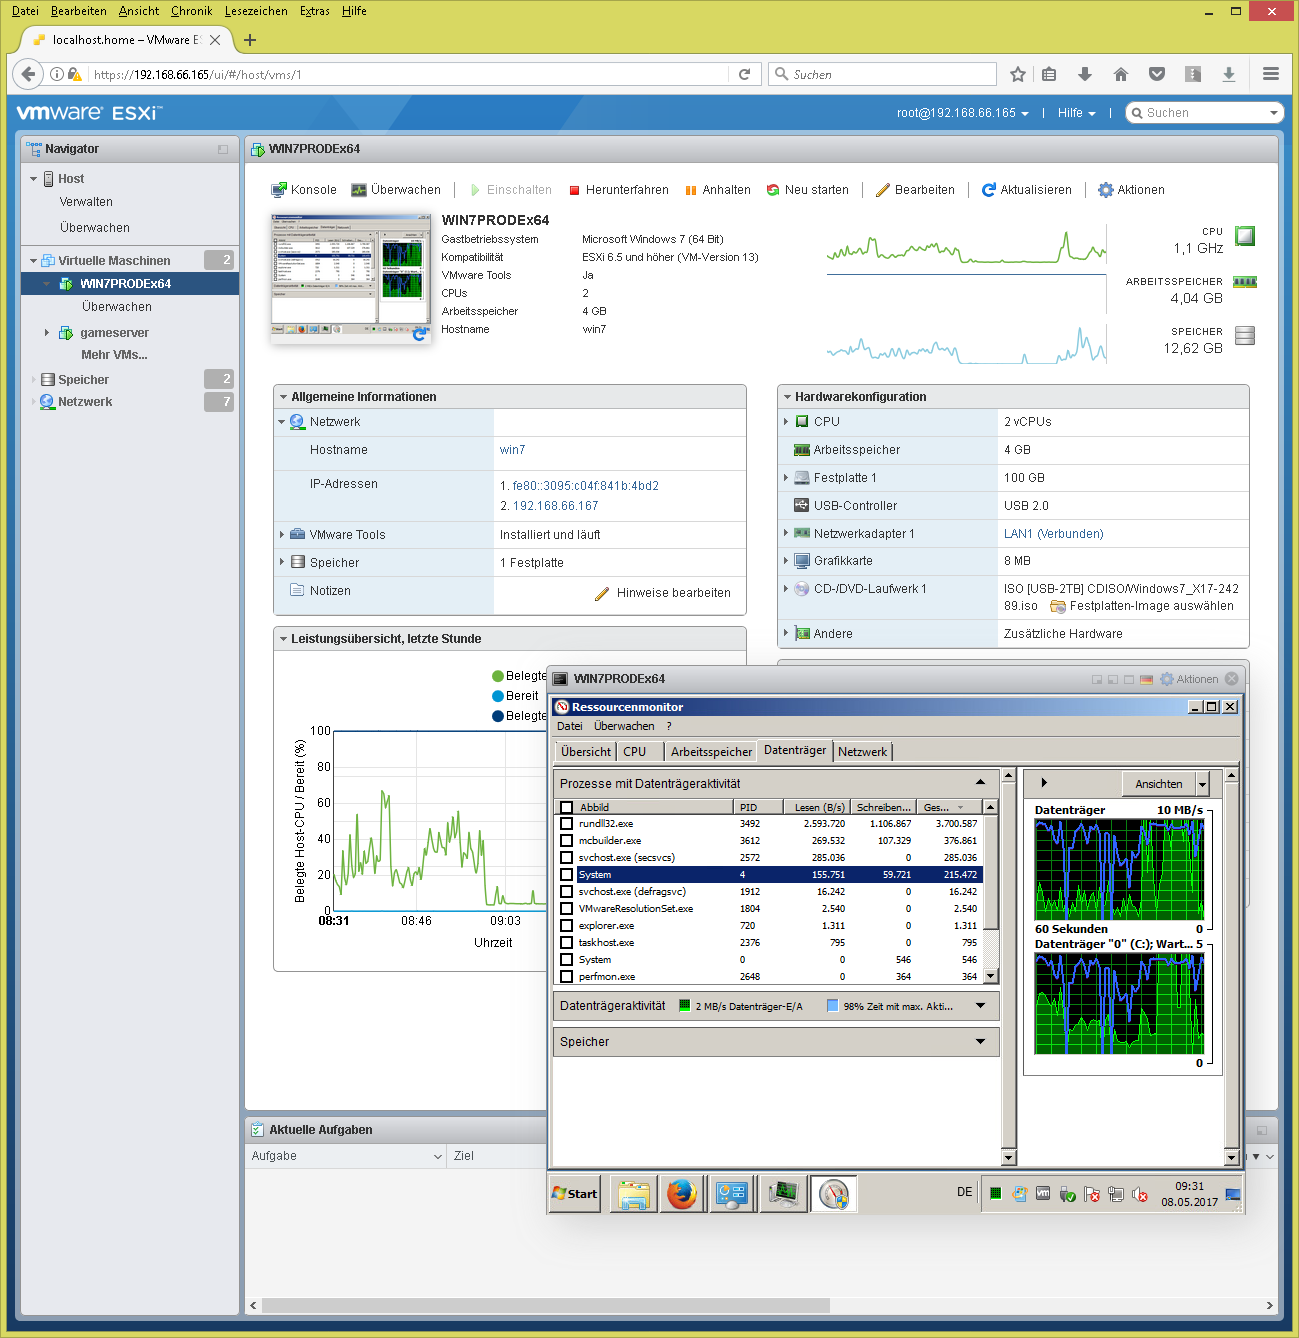The width and height of the screenshot is (1299, 1338).
Task: Click Hinweise bearbeiten link
Action: click(672, 593)
